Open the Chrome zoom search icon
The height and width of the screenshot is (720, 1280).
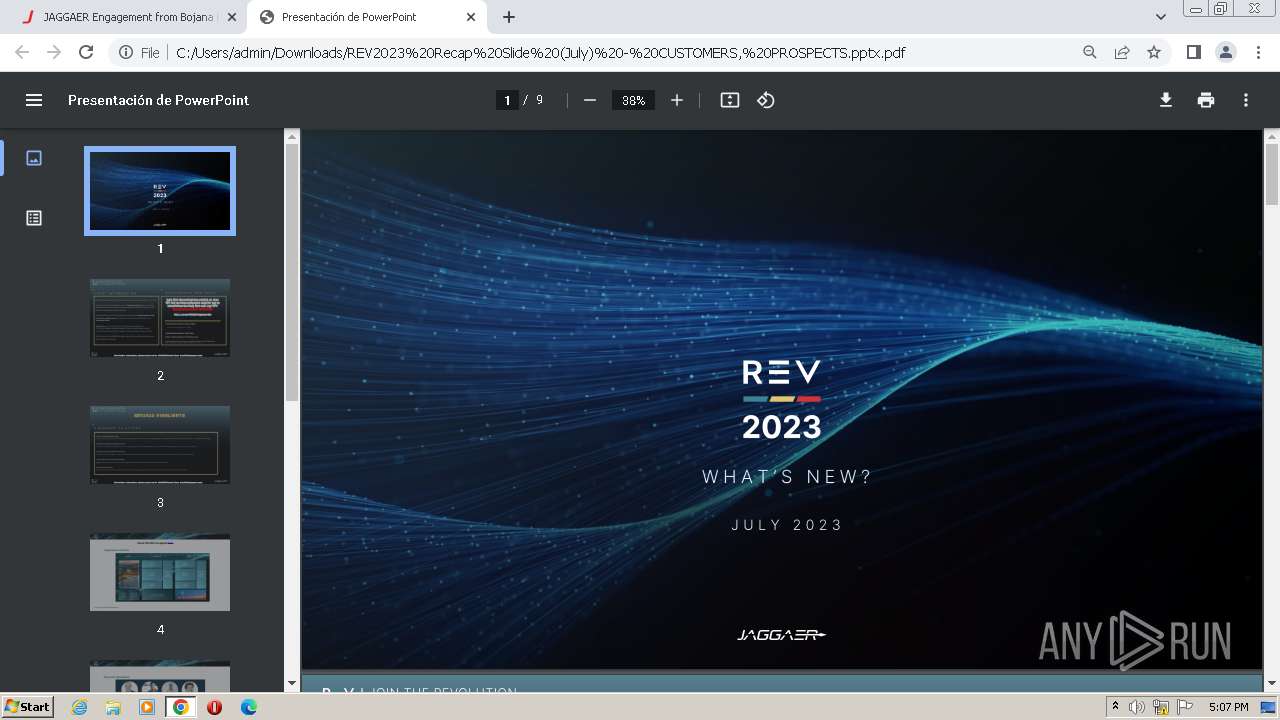(x=1090, y=52)
